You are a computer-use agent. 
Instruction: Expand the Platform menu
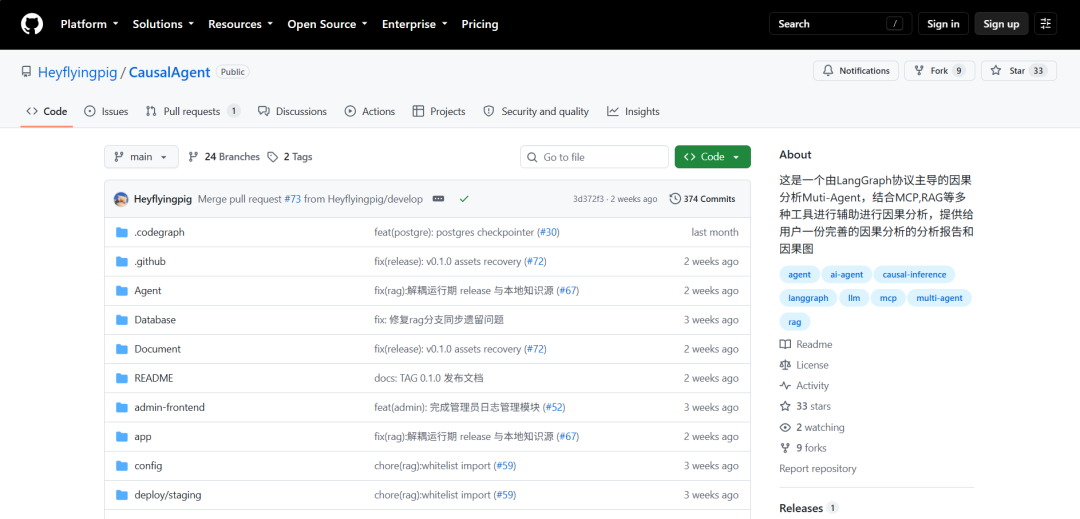click(90, 24)
